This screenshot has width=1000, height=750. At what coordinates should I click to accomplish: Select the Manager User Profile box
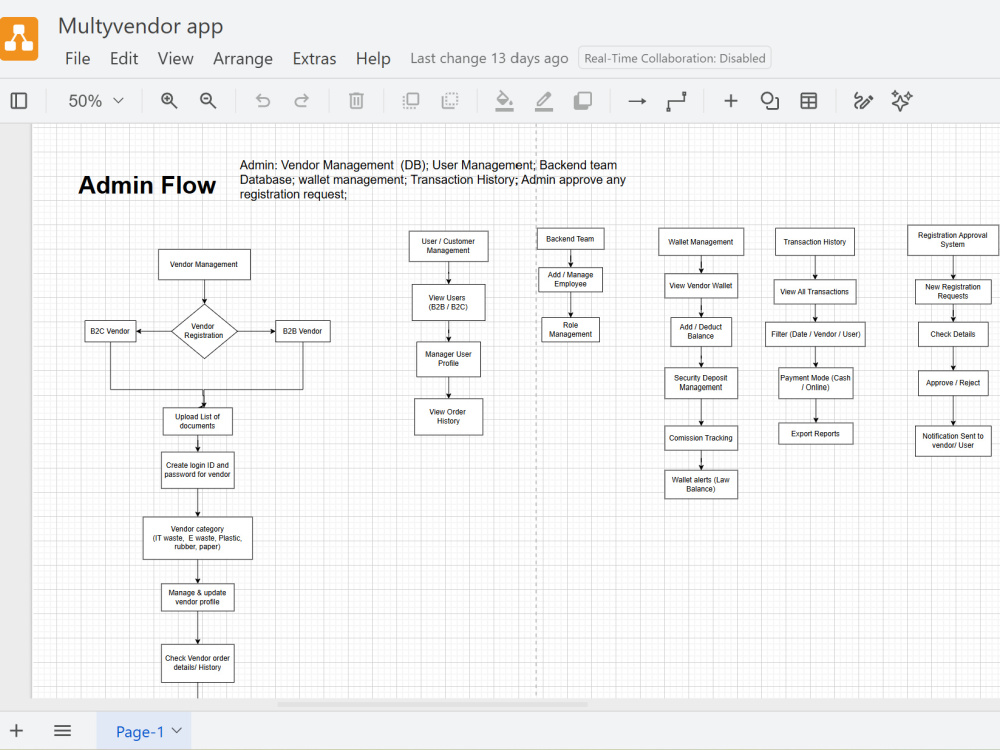[448, 359]
